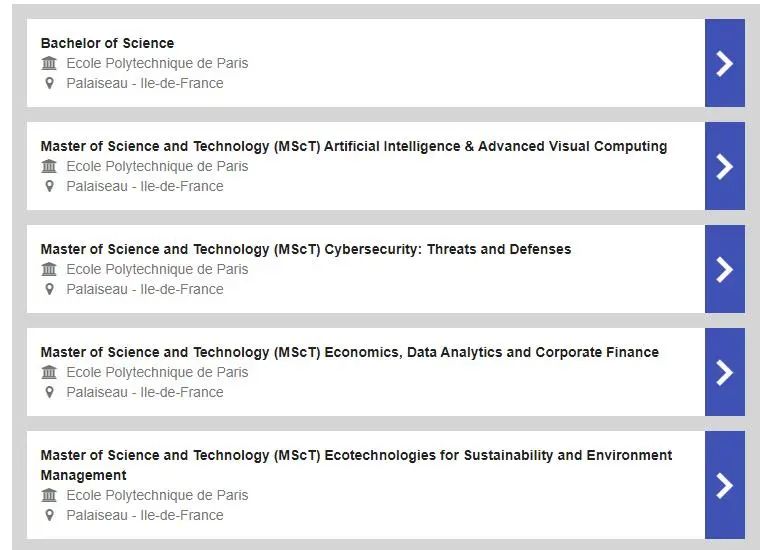The width and height of the screenshot is (771, 550).
Task: Open the MScT Ecotechnologies for Sustainability title
Action: pos(356,465)
